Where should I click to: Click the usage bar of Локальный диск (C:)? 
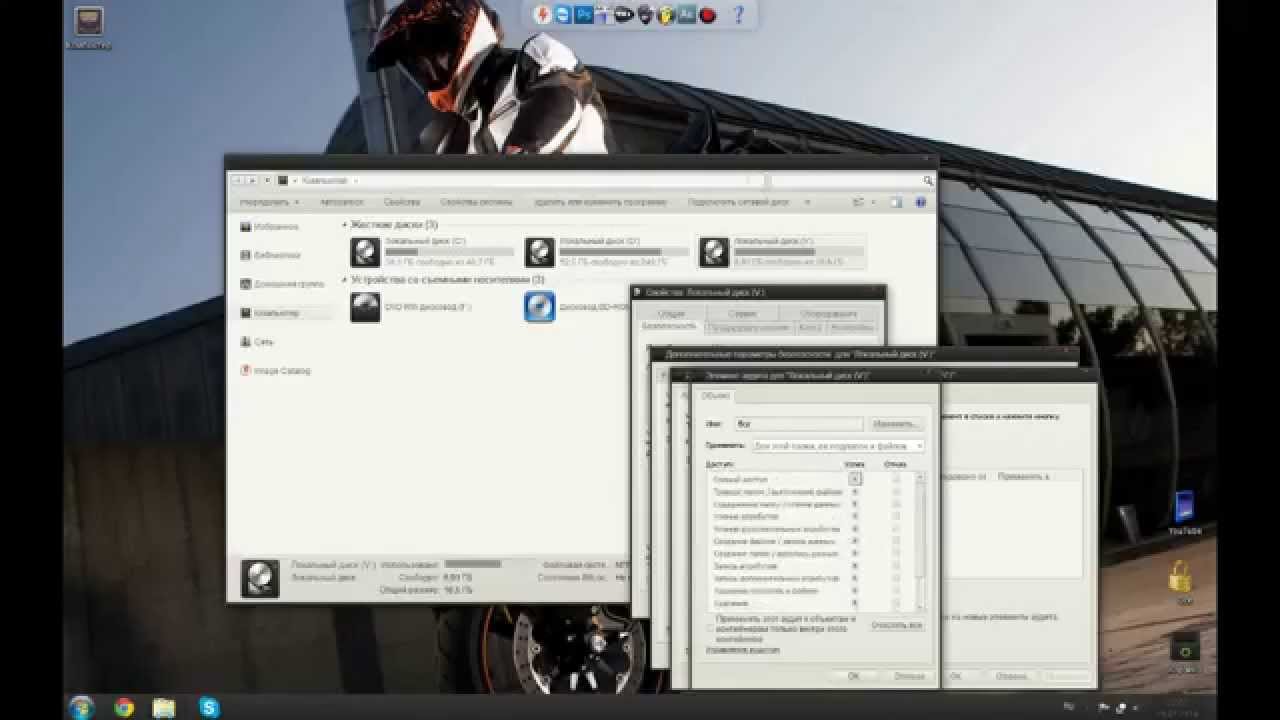[x=449, y=252]
